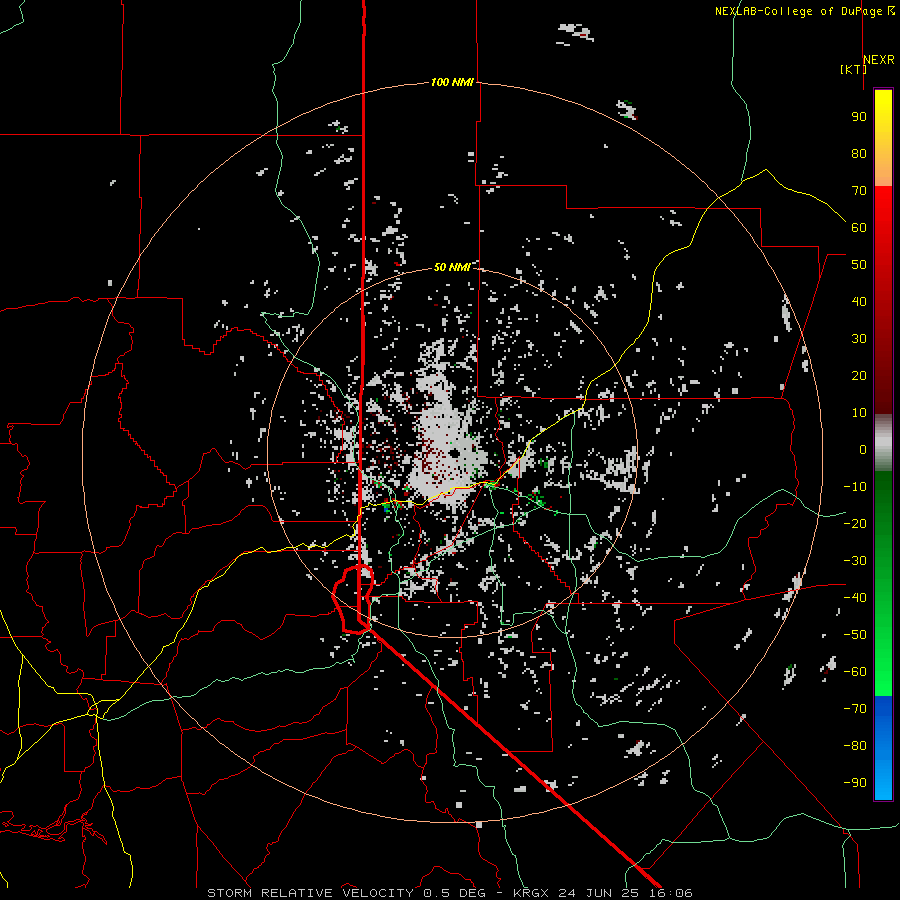Click the 20 value on the velocity scale
This screenshot has height=900, width=900.
(859, 376)
